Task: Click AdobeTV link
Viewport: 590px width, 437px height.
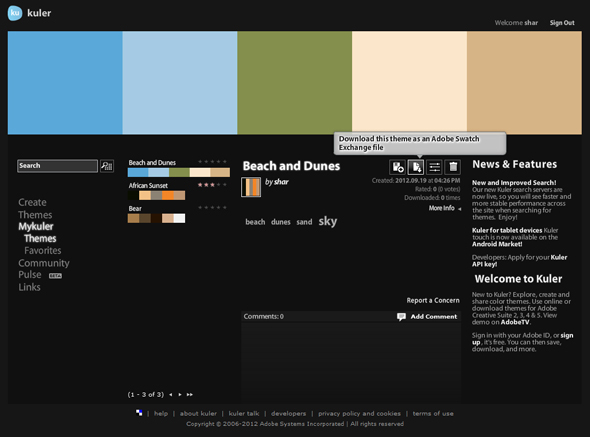Action: pos(515,322)
